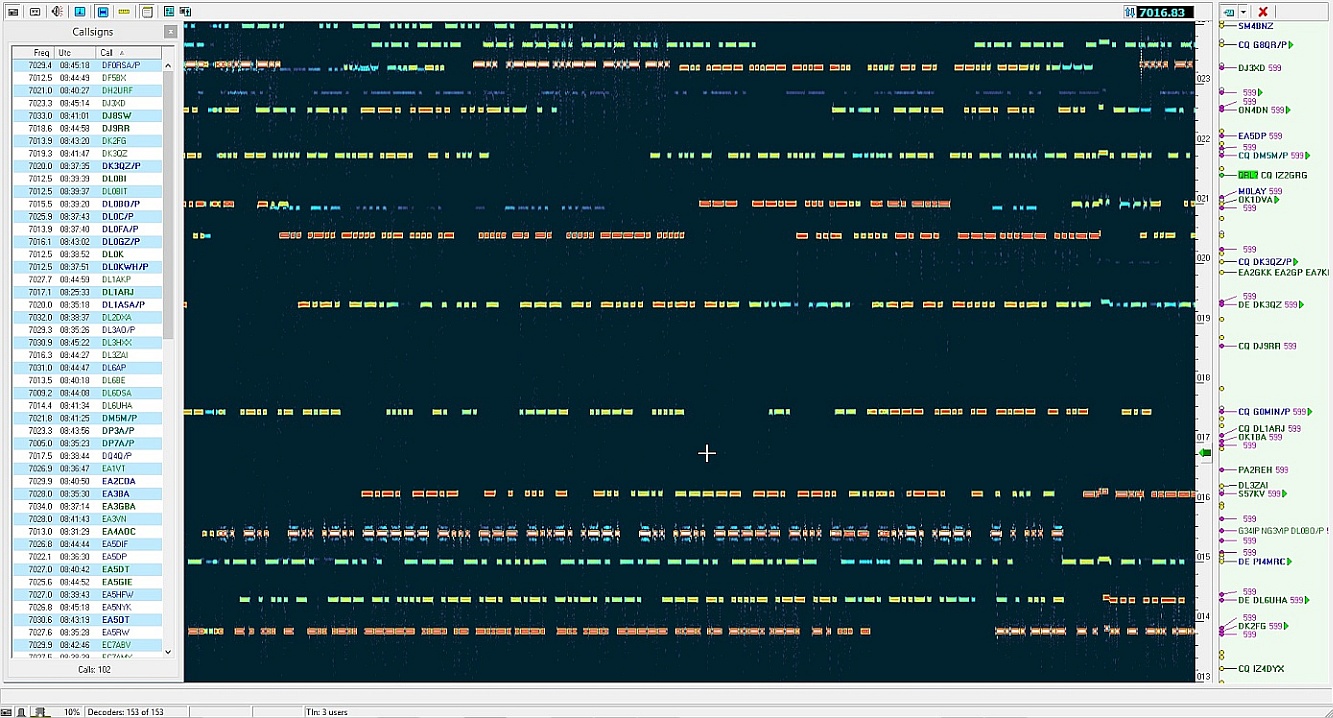The image size is (1333, 718).
Task: Select callsign row EA4ADC
Action: (x=87, y=531)
